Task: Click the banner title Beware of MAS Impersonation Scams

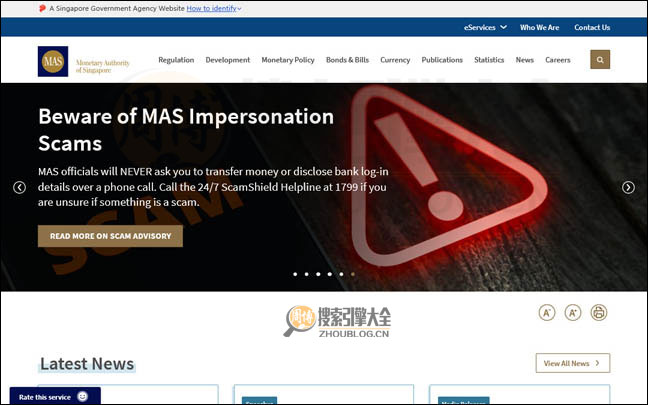Action: (x=186, y=130)
